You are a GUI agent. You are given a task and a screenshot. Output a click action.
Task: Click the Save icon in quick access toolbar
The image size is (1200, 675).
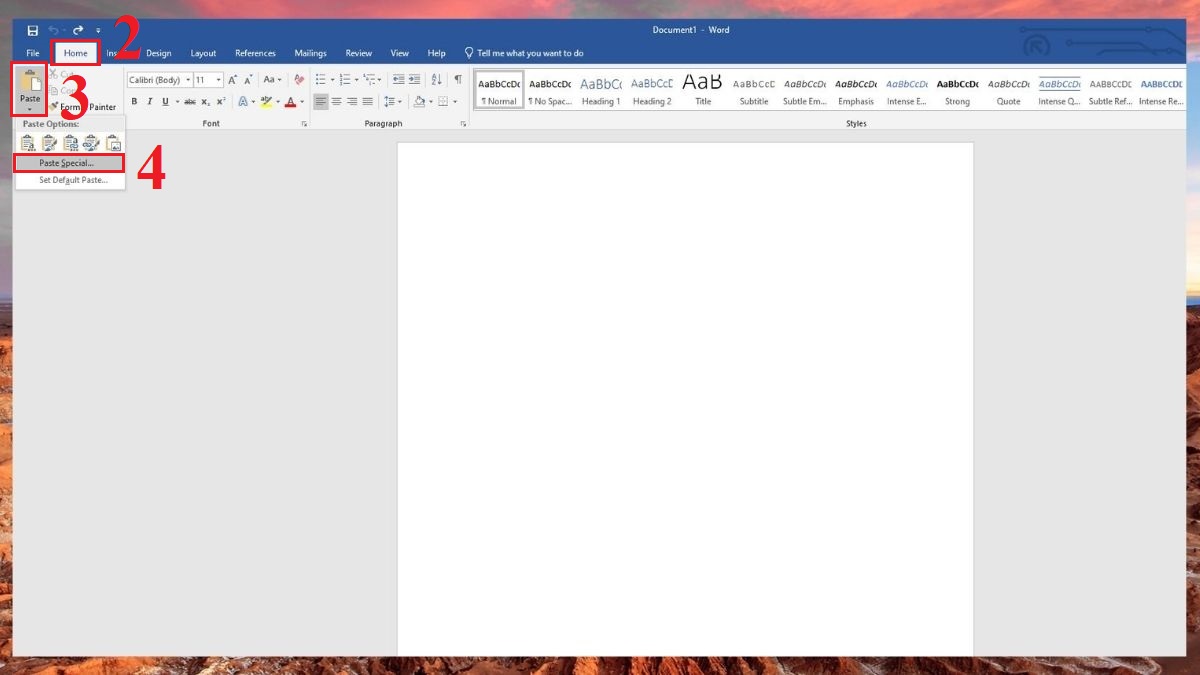[33, 31]
